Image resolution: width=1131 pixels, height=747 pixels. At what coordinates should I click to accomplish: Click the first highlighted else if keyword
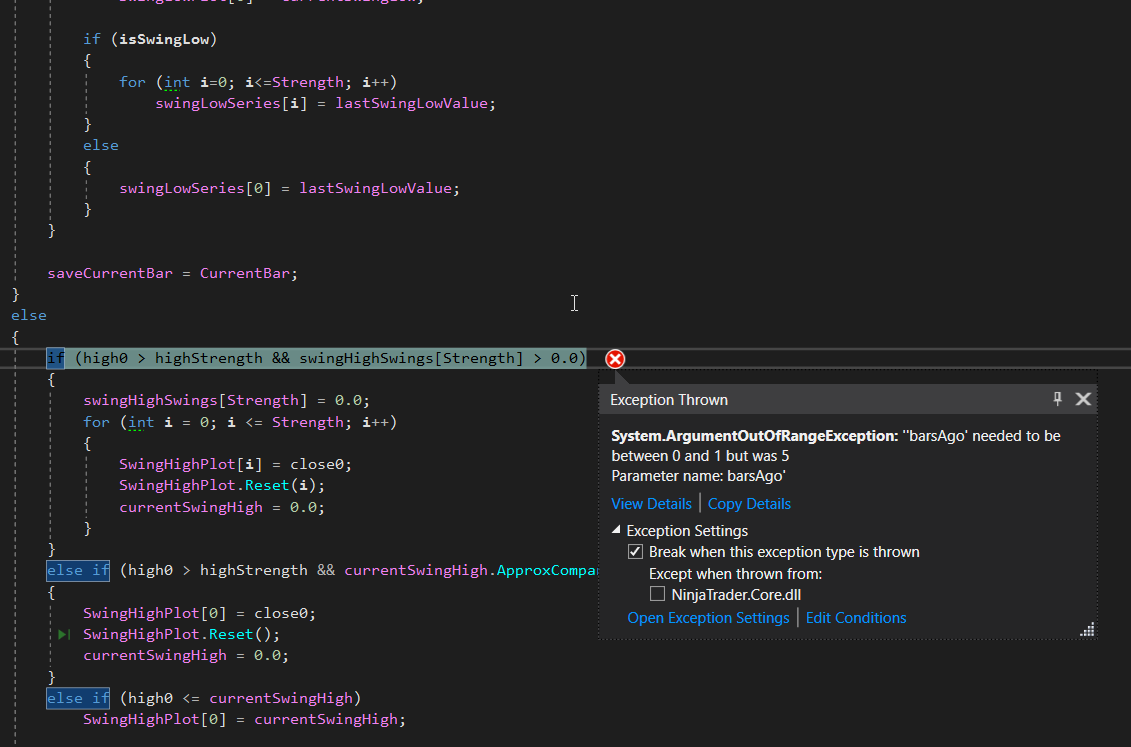pos(78,570)
